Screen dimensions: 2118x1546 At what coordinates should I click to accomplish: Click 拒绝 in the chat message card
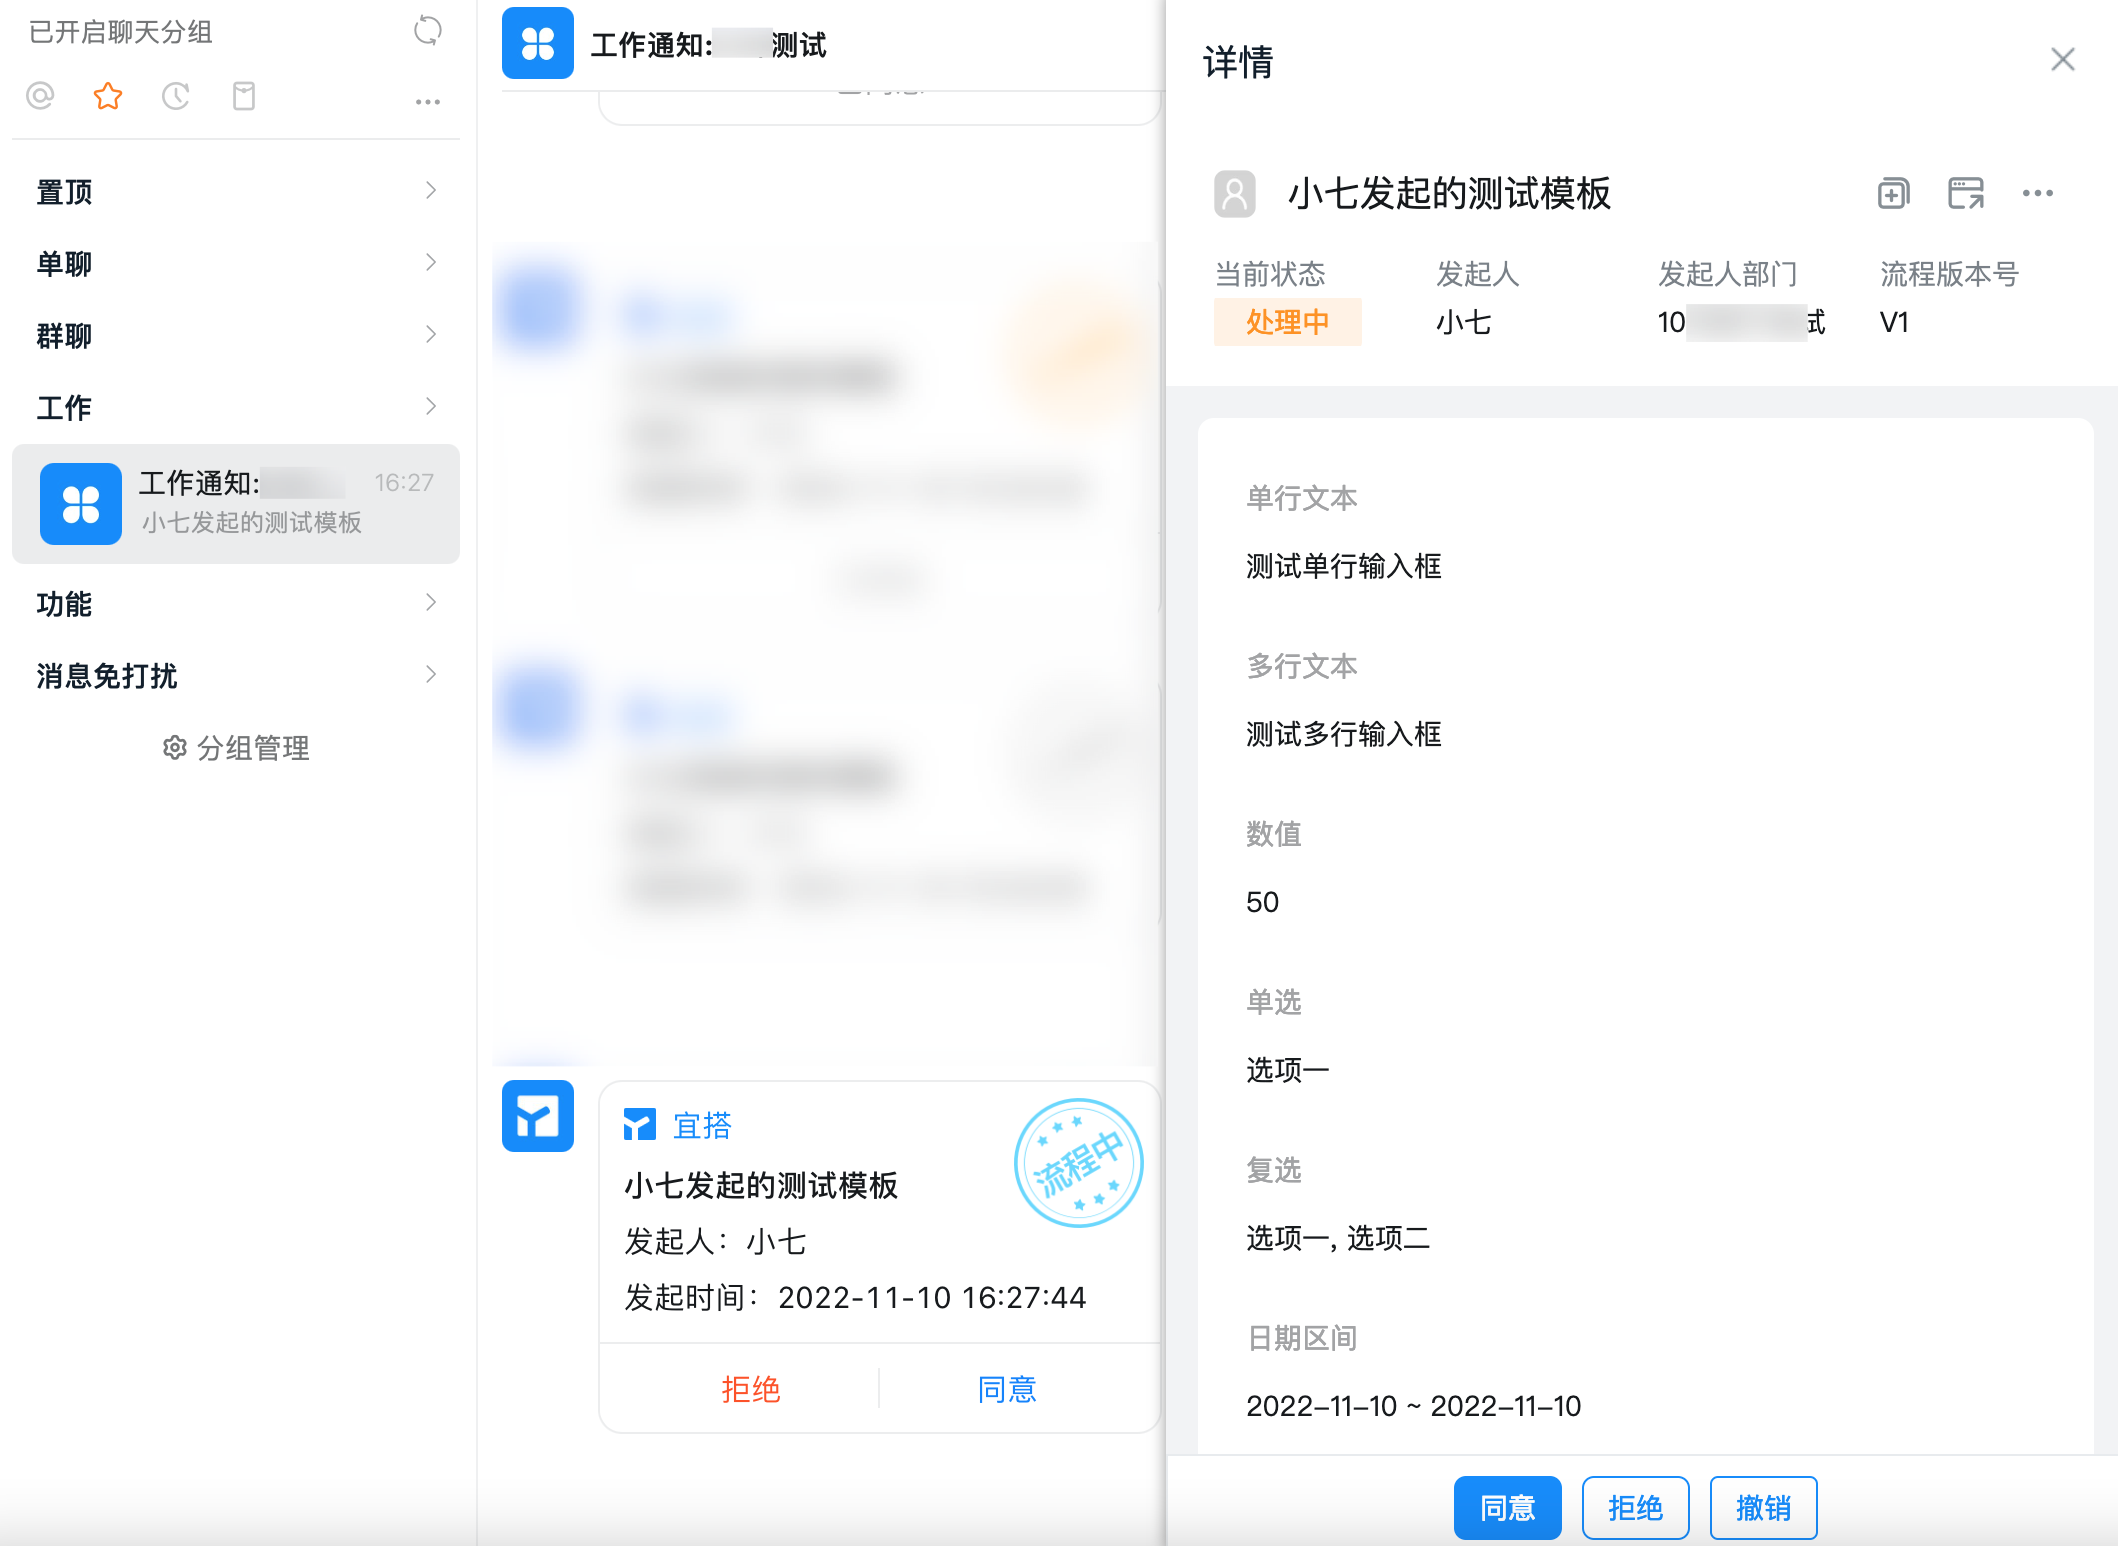coord(750,1389)
